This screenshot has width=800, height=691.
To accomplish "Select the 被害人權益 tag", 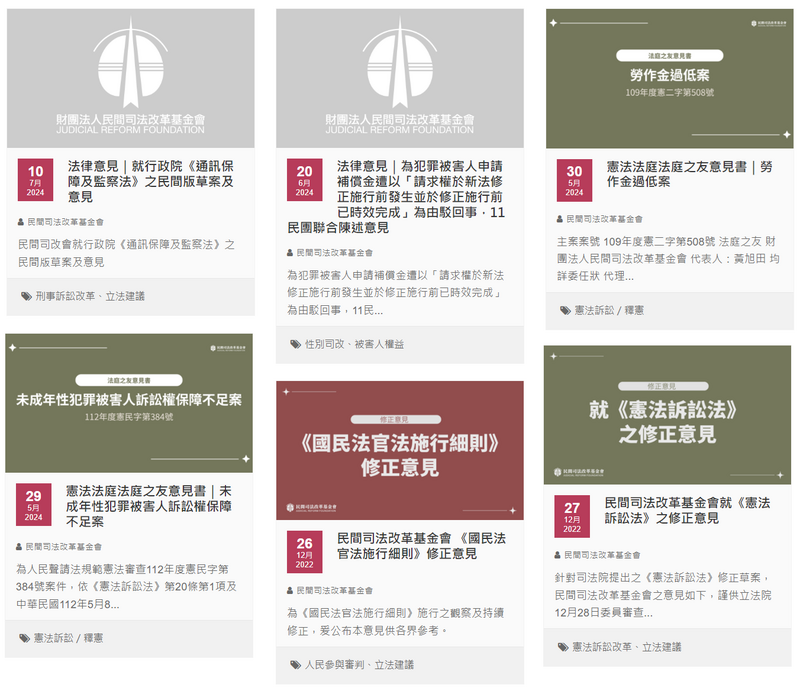I will tap(379, 344).
